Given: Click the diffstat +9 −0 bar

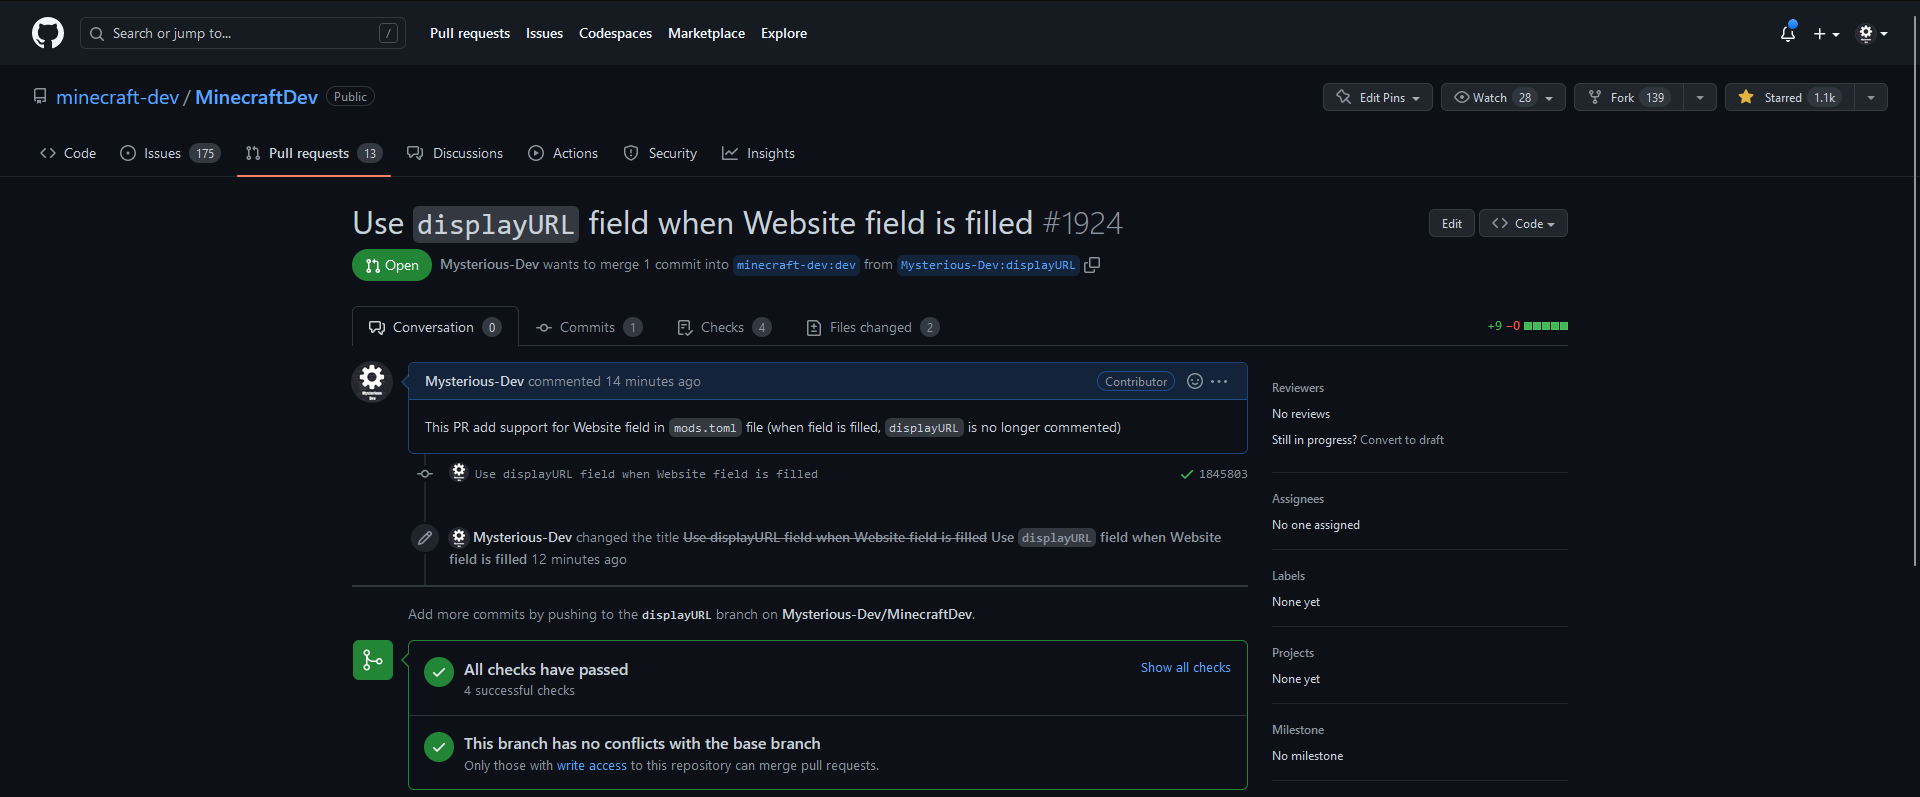Looking at the screenshot, I should [1527, 326].
